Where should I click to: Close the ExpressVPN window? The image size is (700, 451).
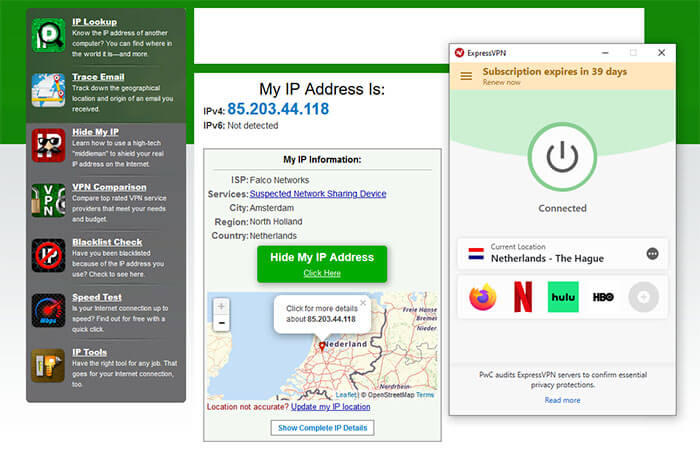662,53
